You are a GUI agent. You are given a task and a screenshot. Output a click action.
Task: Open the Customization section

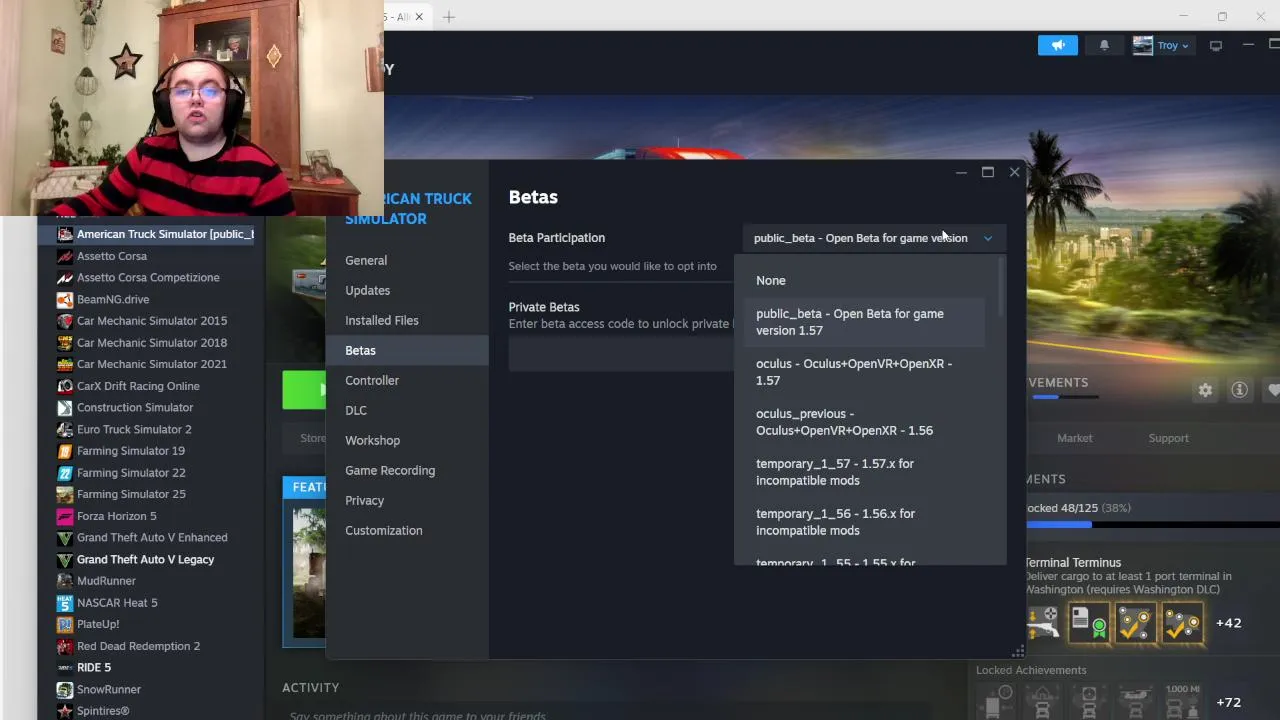pos(407,530)
